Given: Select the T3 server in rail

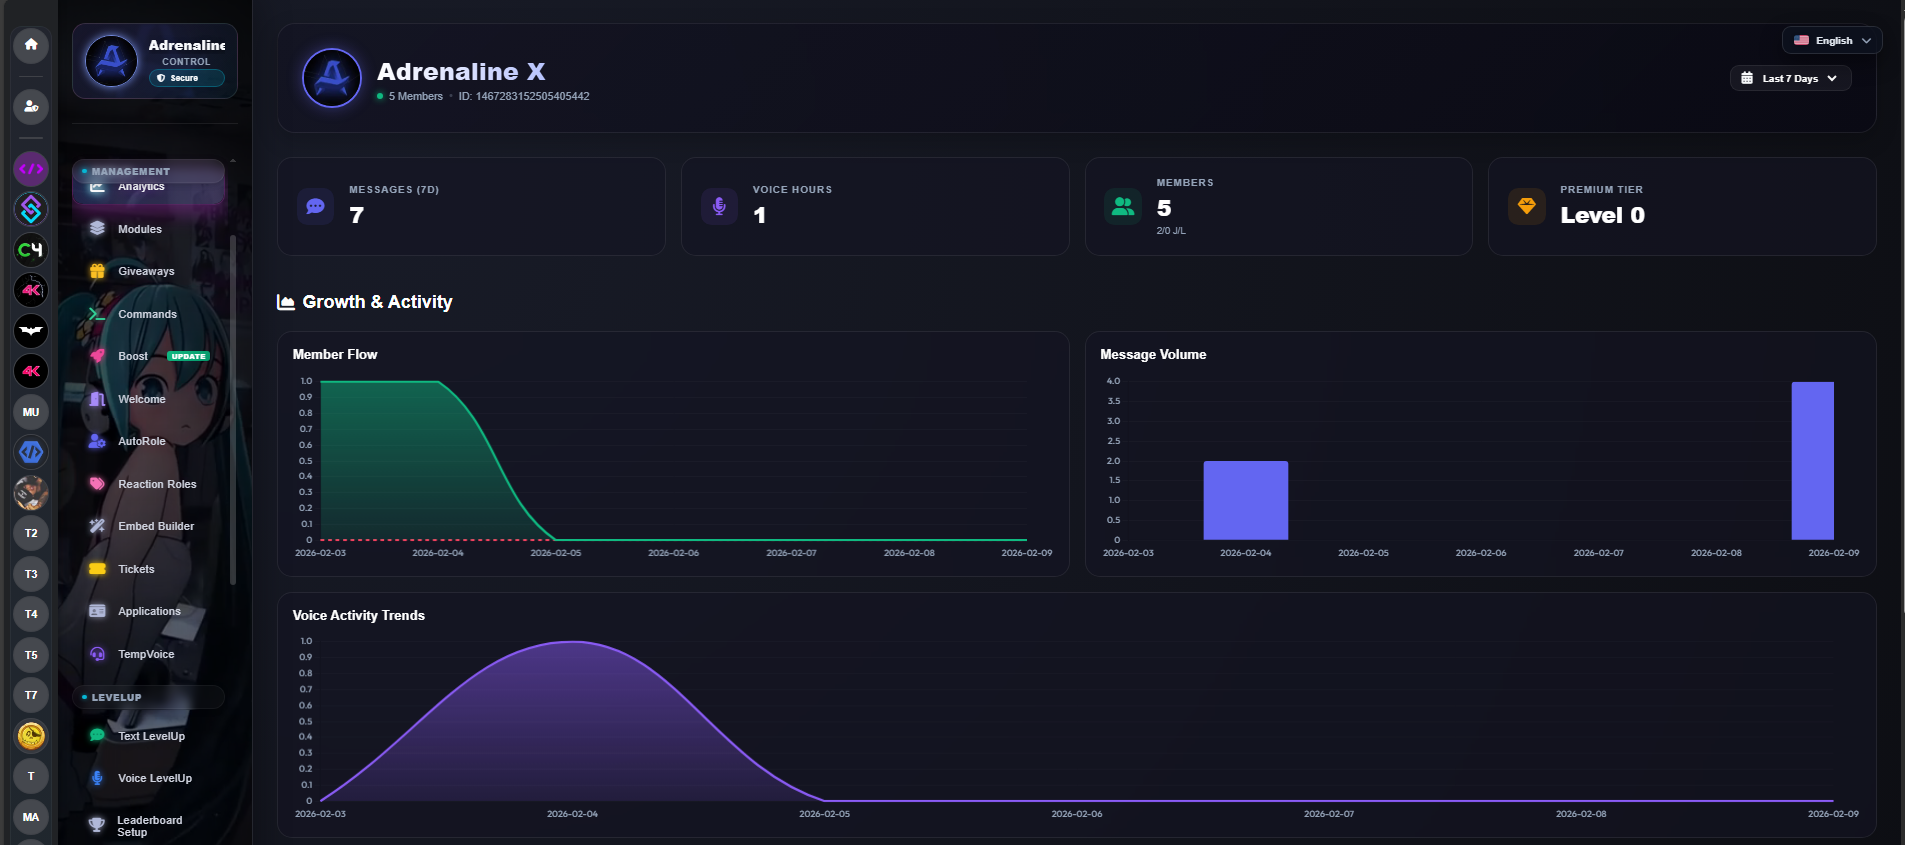Looking at the screenshot, I should [31, 574].
